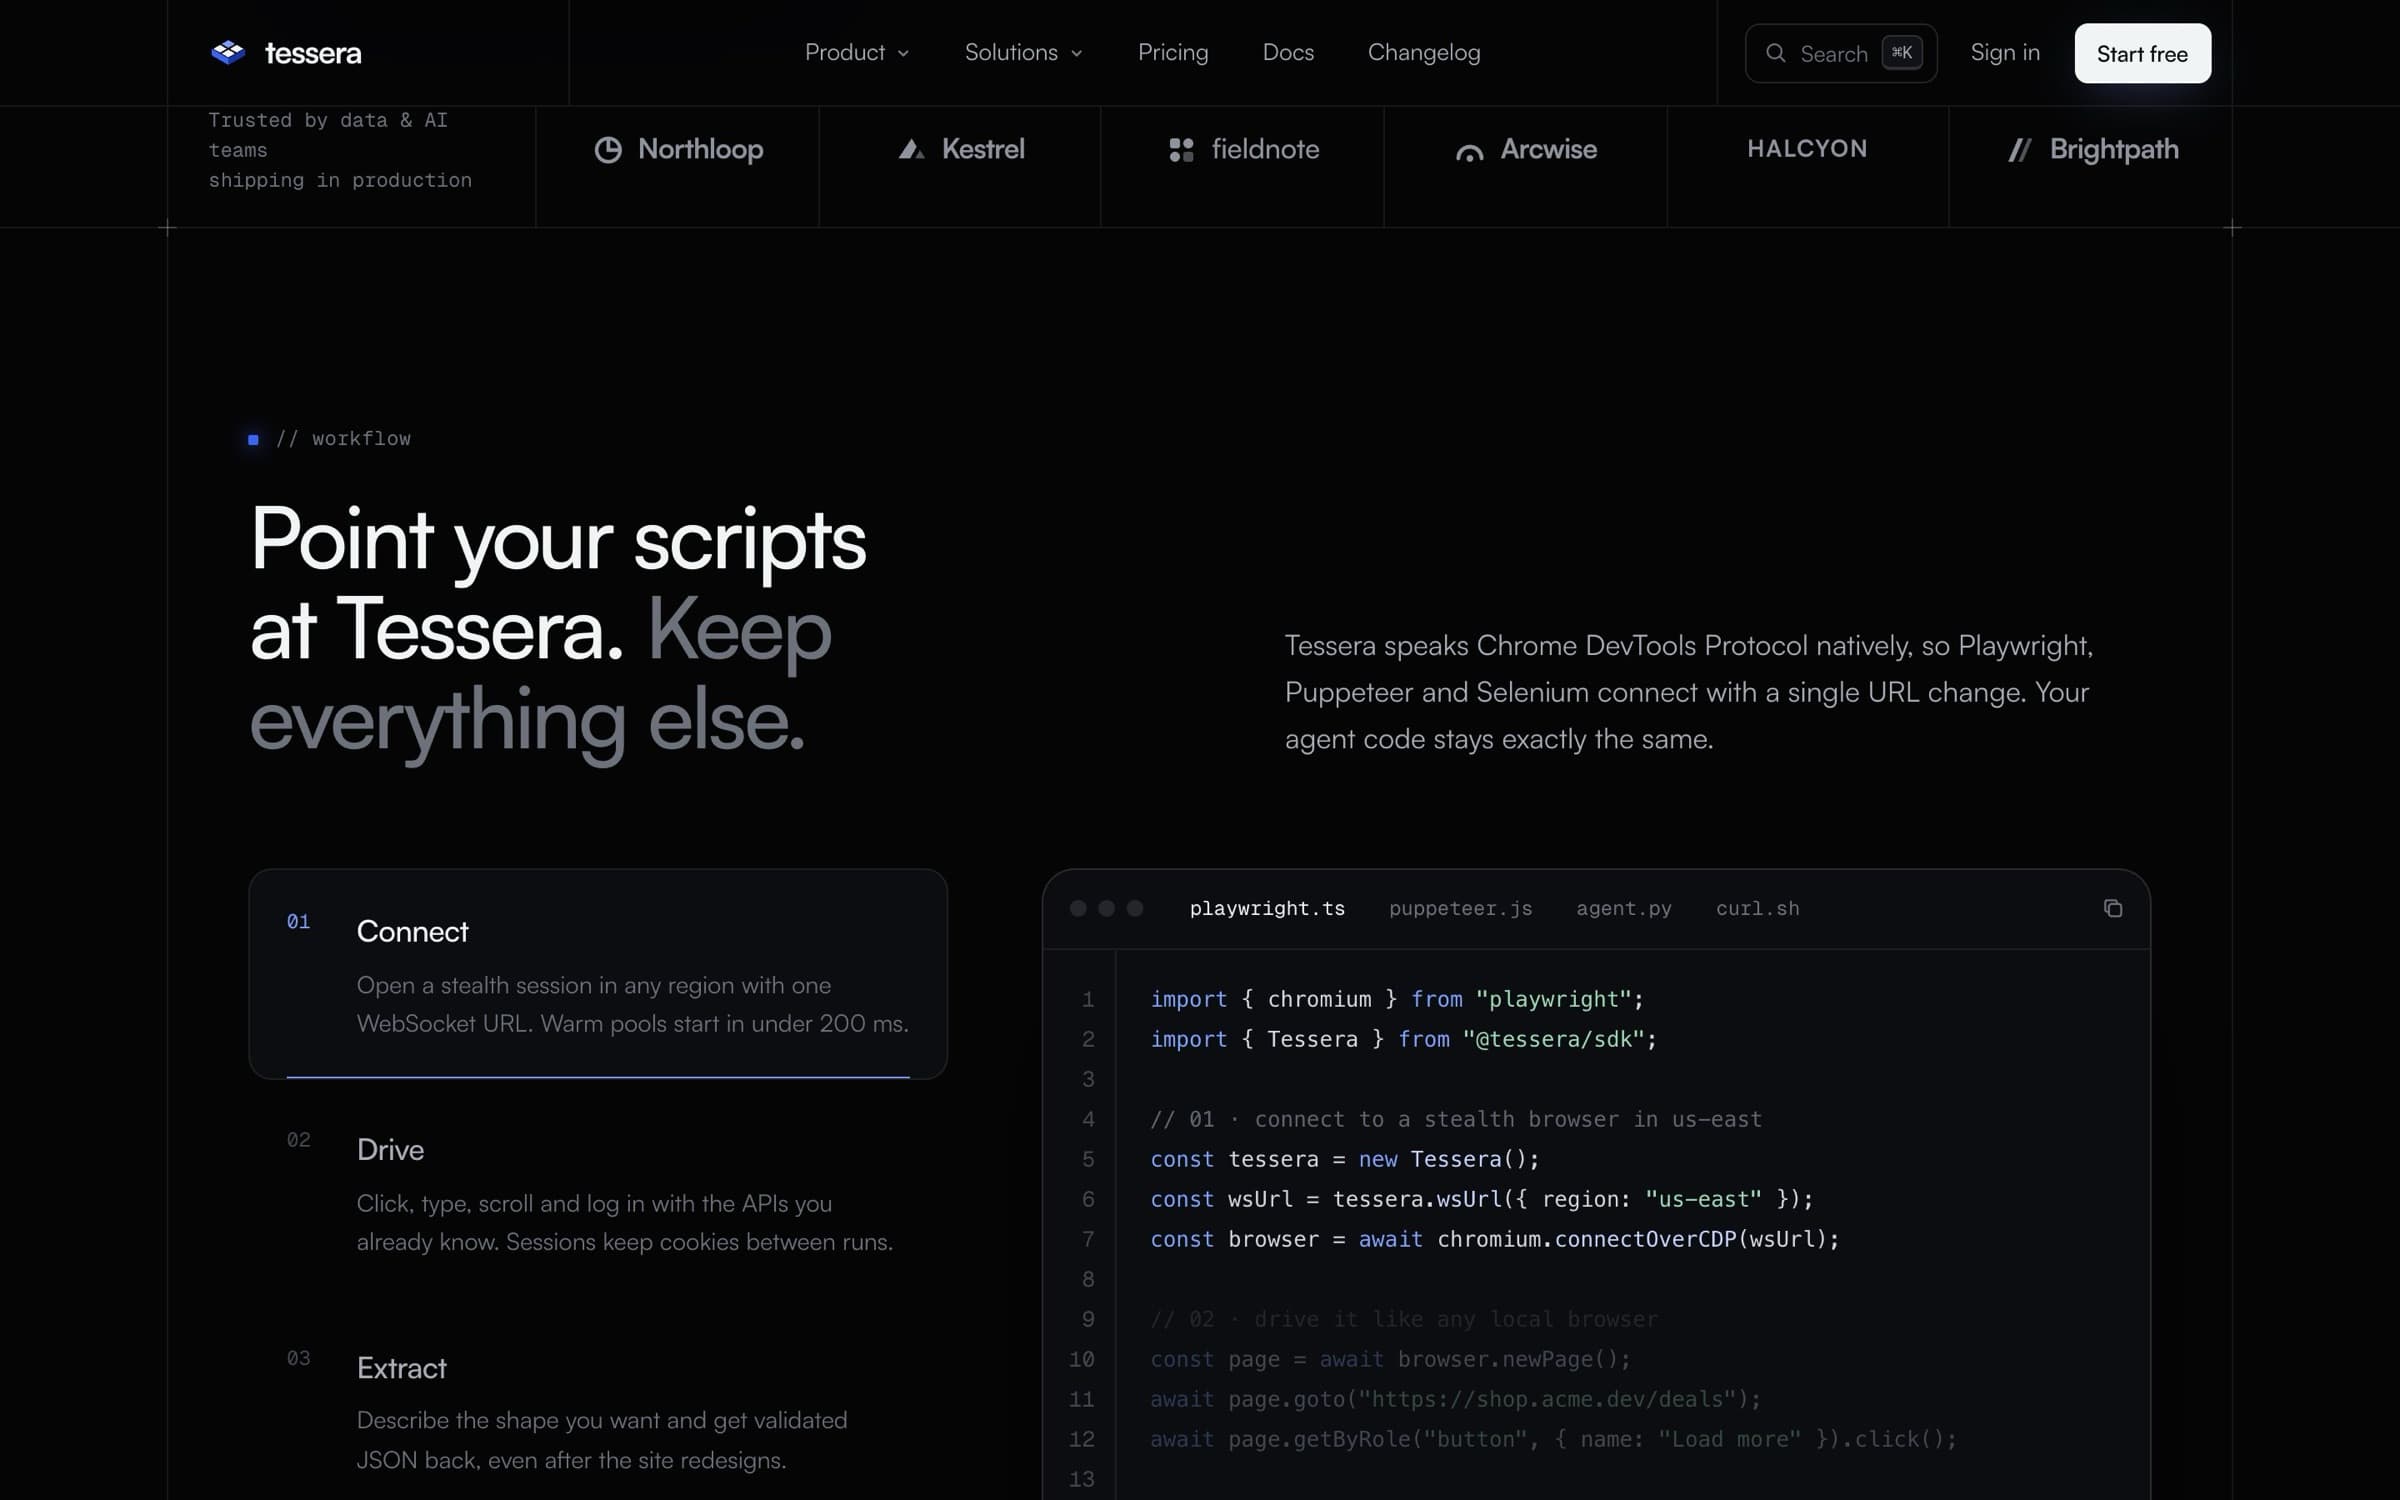Viewport: 2400px width, 1500px height.
Task: Click the Brightpath double-slash icon
Action: click(x=2020, y=150)
